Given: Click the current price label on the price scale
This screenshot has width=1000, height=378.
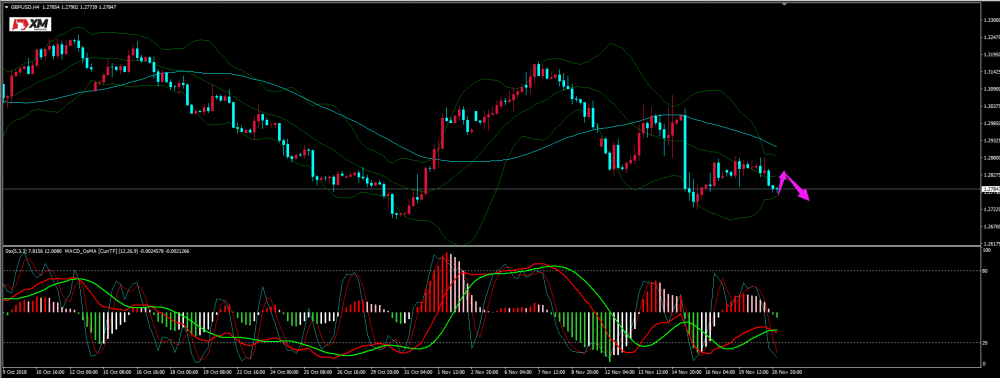Looking at the screenshot, I should tap(990, 189).
